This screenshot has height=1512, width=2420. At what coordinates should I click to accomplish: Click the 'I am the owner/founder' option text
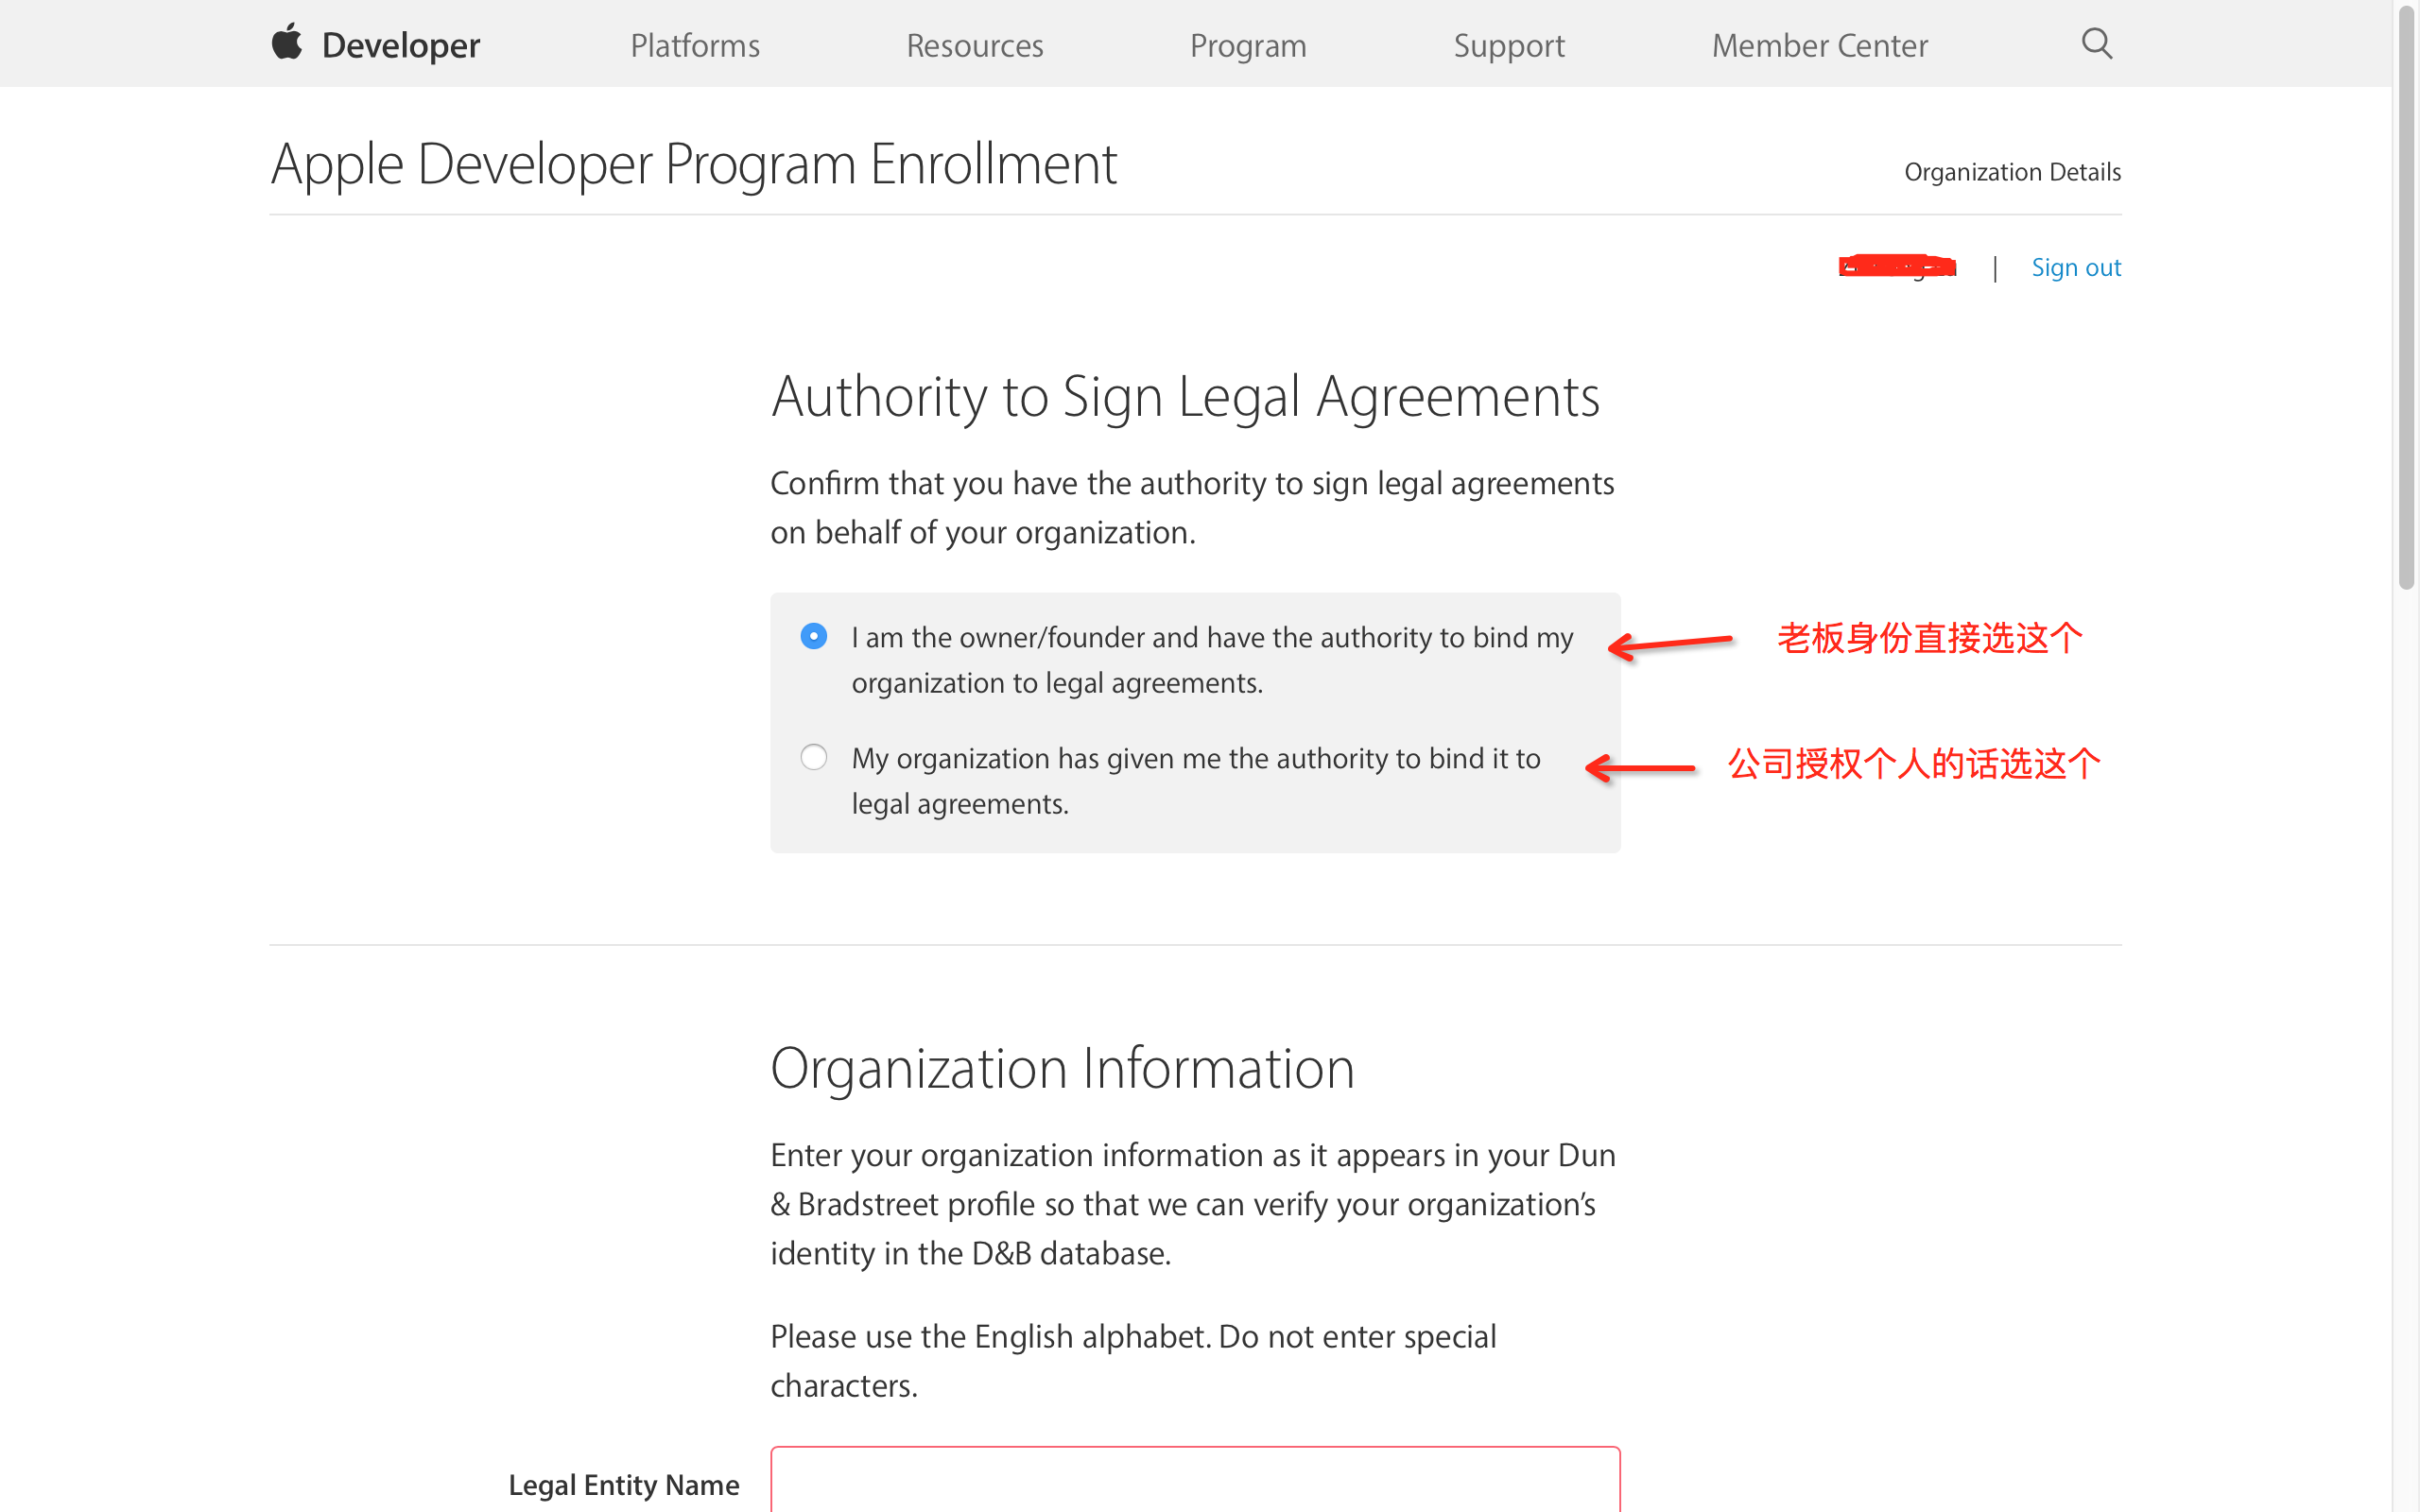pyautogui.click(x=1212, y=660)
